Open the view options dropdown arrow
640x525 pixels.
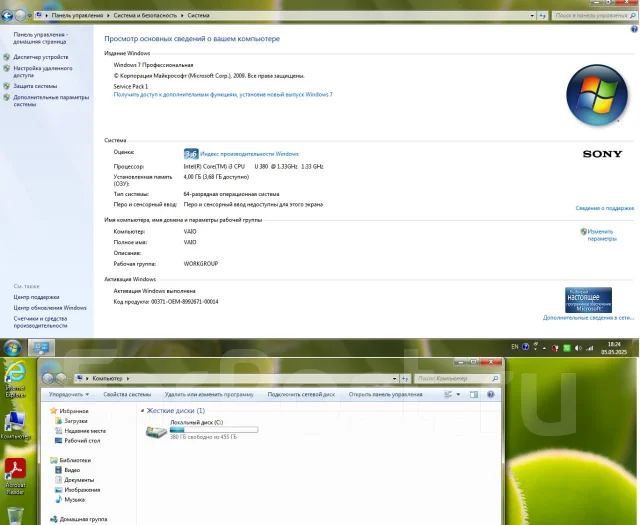click(458, 394)
